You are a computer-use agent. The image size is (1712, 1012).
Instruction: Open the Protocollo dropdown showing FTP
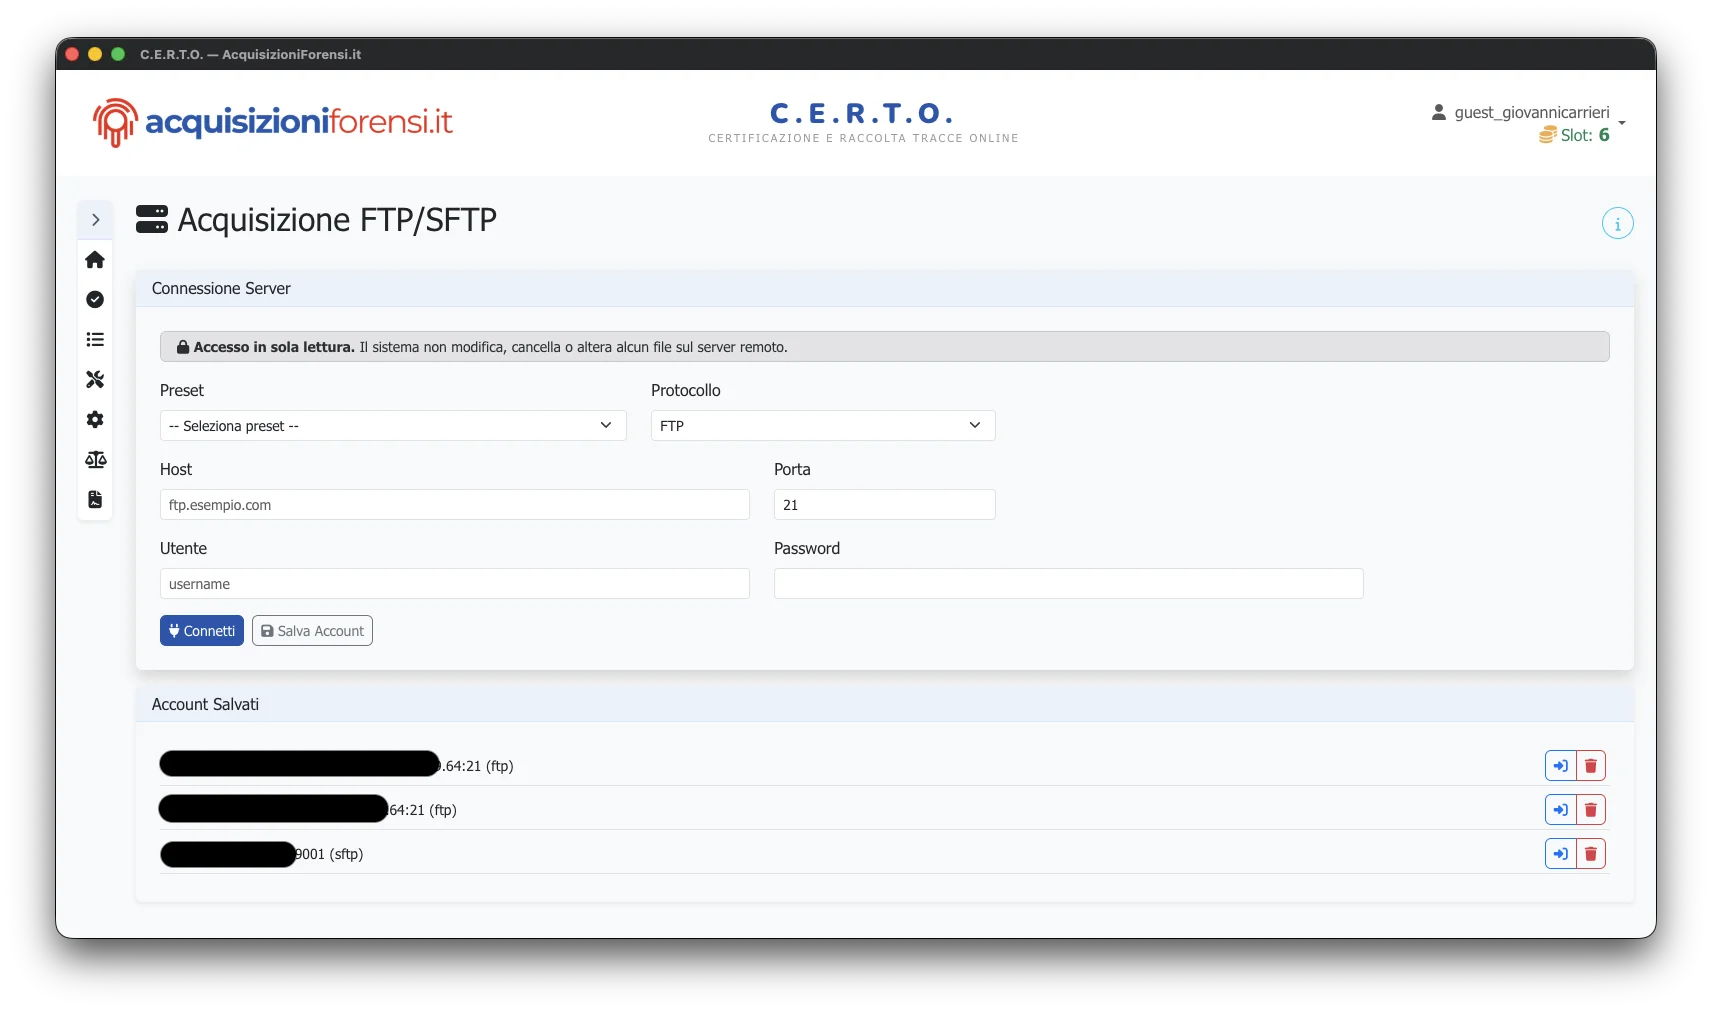tap(822, 425)
